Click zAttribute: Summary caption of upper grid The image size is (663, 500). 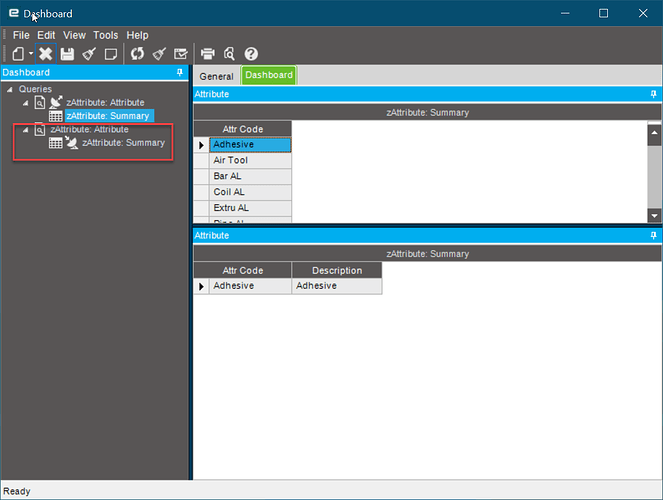pos(427,112)
